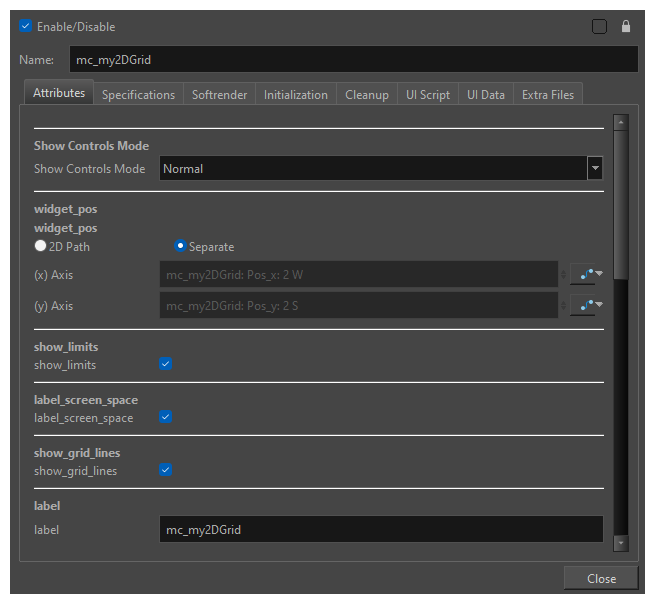Open the UI Script tab
655x604 pixels.
click(x=428, y=95)
